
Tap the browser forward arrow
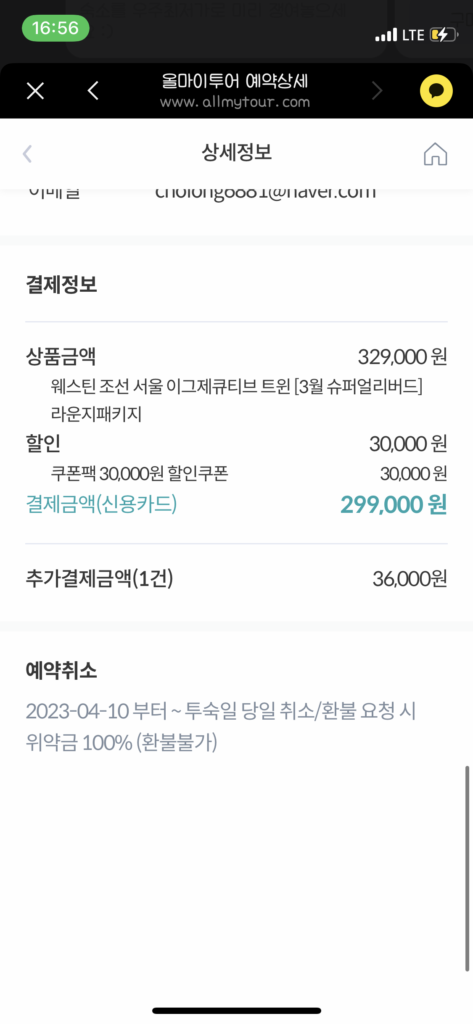(377, 91)
